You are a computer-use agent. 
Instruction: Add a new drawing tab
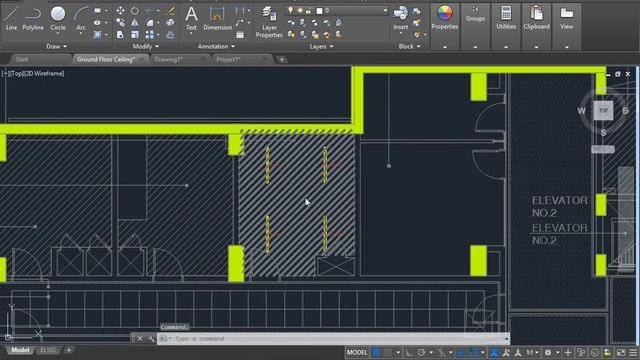pos(282,60)
